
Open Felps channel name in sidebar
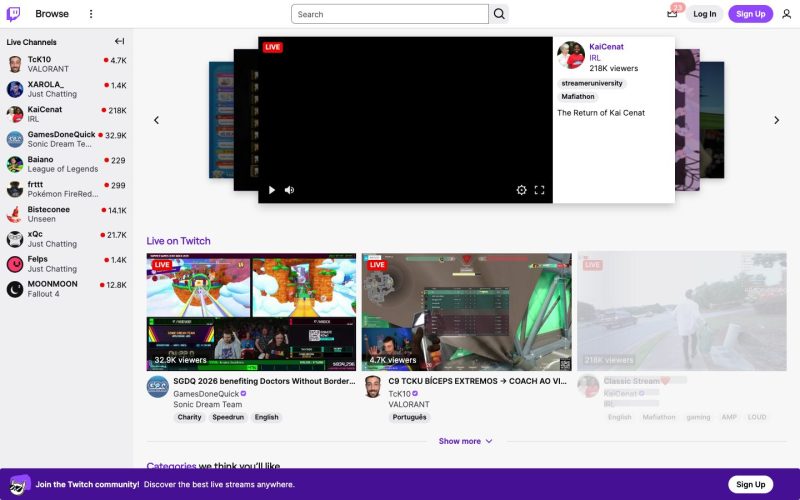pyautogui.click(x=37, y=259)
